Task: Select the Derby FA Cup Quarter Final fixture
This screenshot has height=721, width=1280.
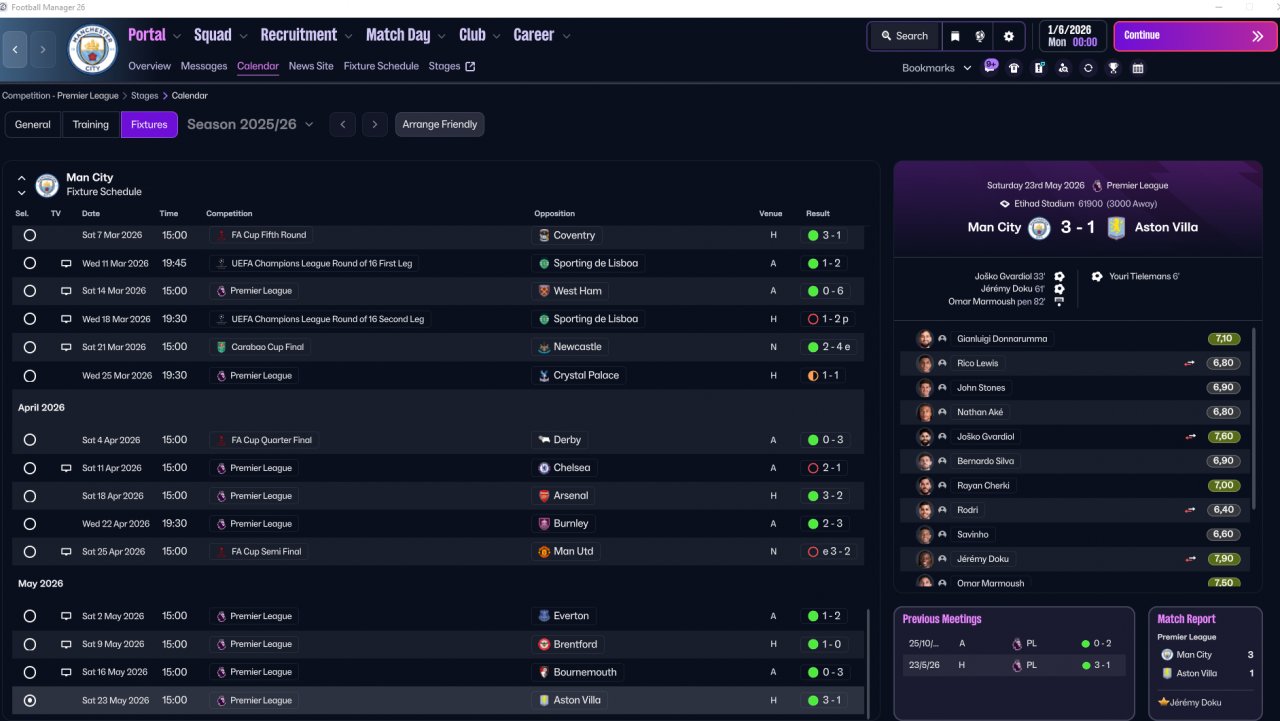Action: pos(30,440)
